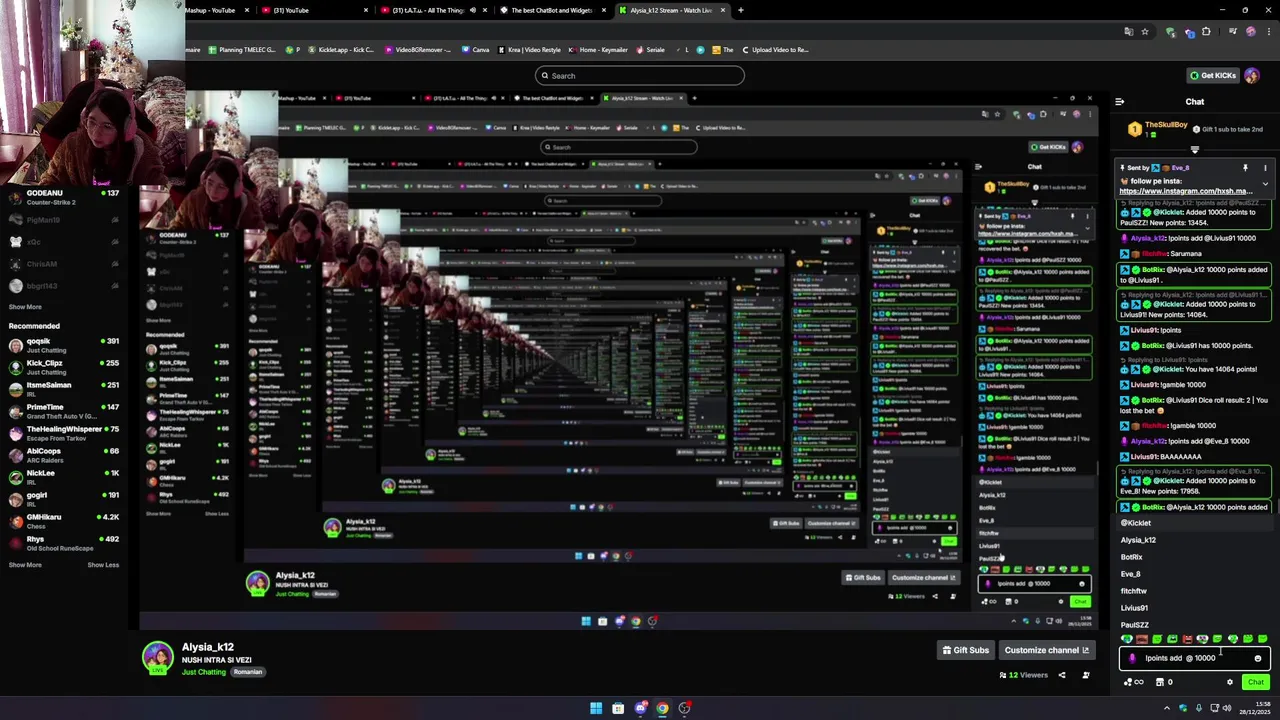
Task: Open the shop icon showing 0
Action: [1164, 682]
